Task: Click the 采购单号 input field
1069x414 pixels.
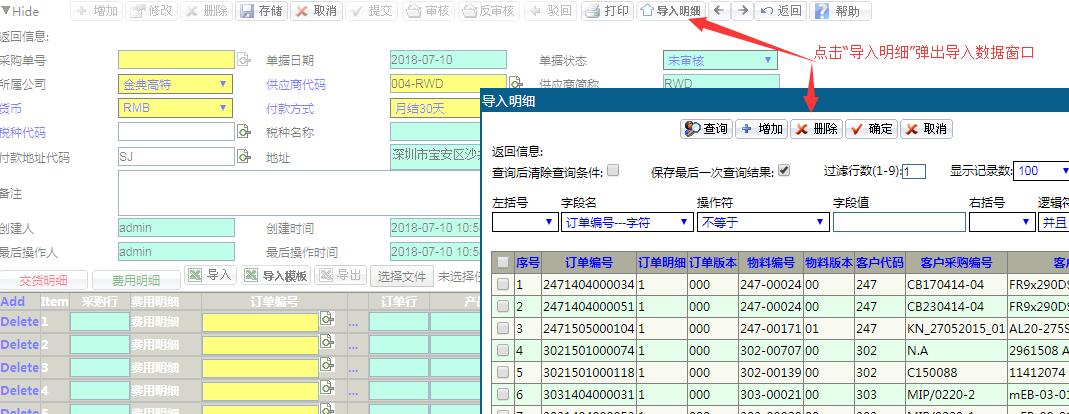Action: tap(176, 60)
